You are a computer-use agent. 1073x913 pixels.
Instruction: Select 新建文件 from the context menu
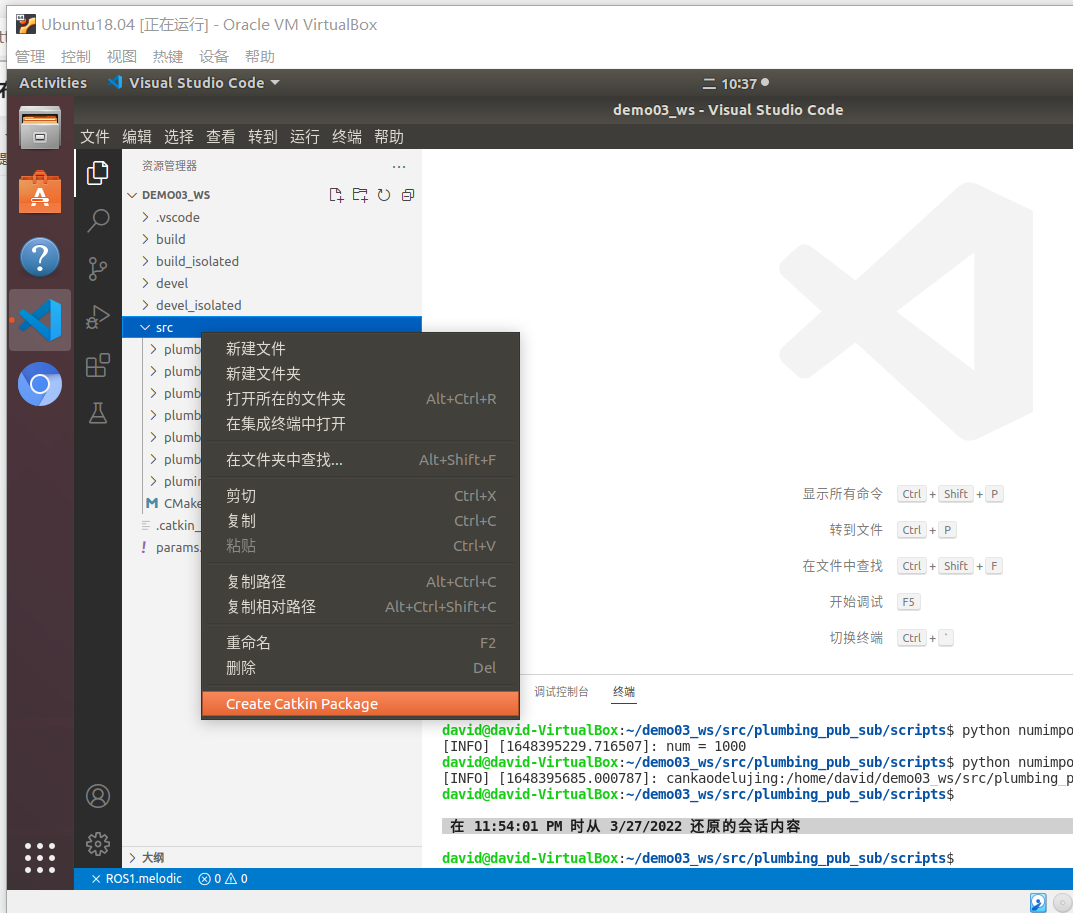pyautogui.click(x=361, y=349)
